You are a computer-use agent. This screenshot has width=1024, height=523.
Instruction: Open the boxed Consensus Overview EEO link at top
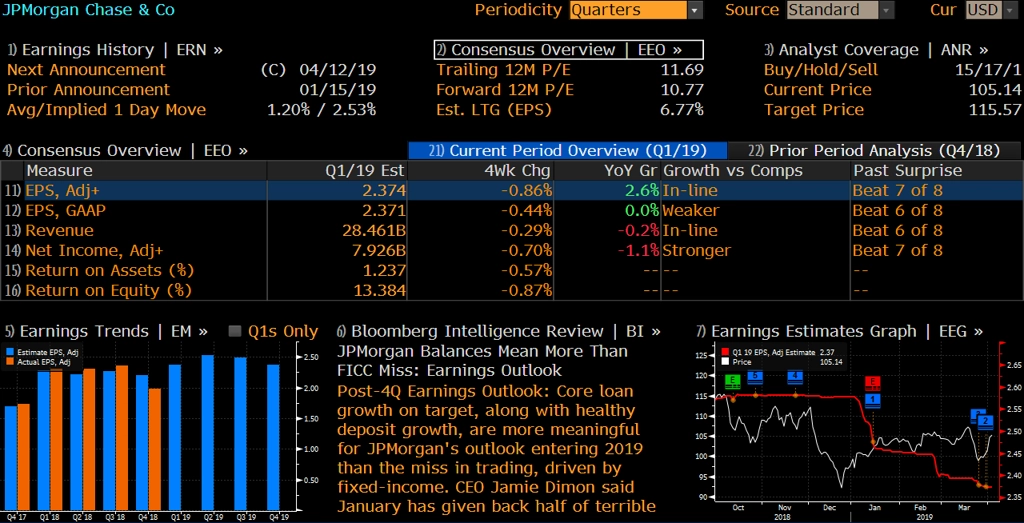coord(568,50)
